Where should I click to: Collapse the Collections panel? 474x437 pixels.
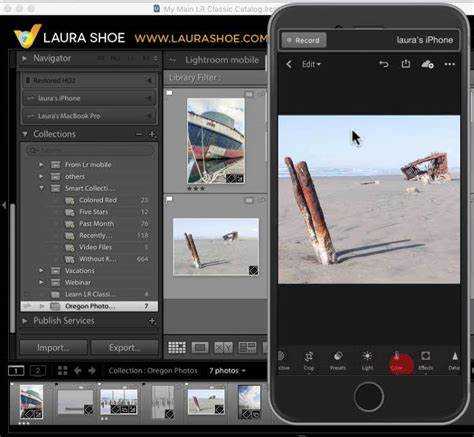pyautogui.click(x=25, y=134)
